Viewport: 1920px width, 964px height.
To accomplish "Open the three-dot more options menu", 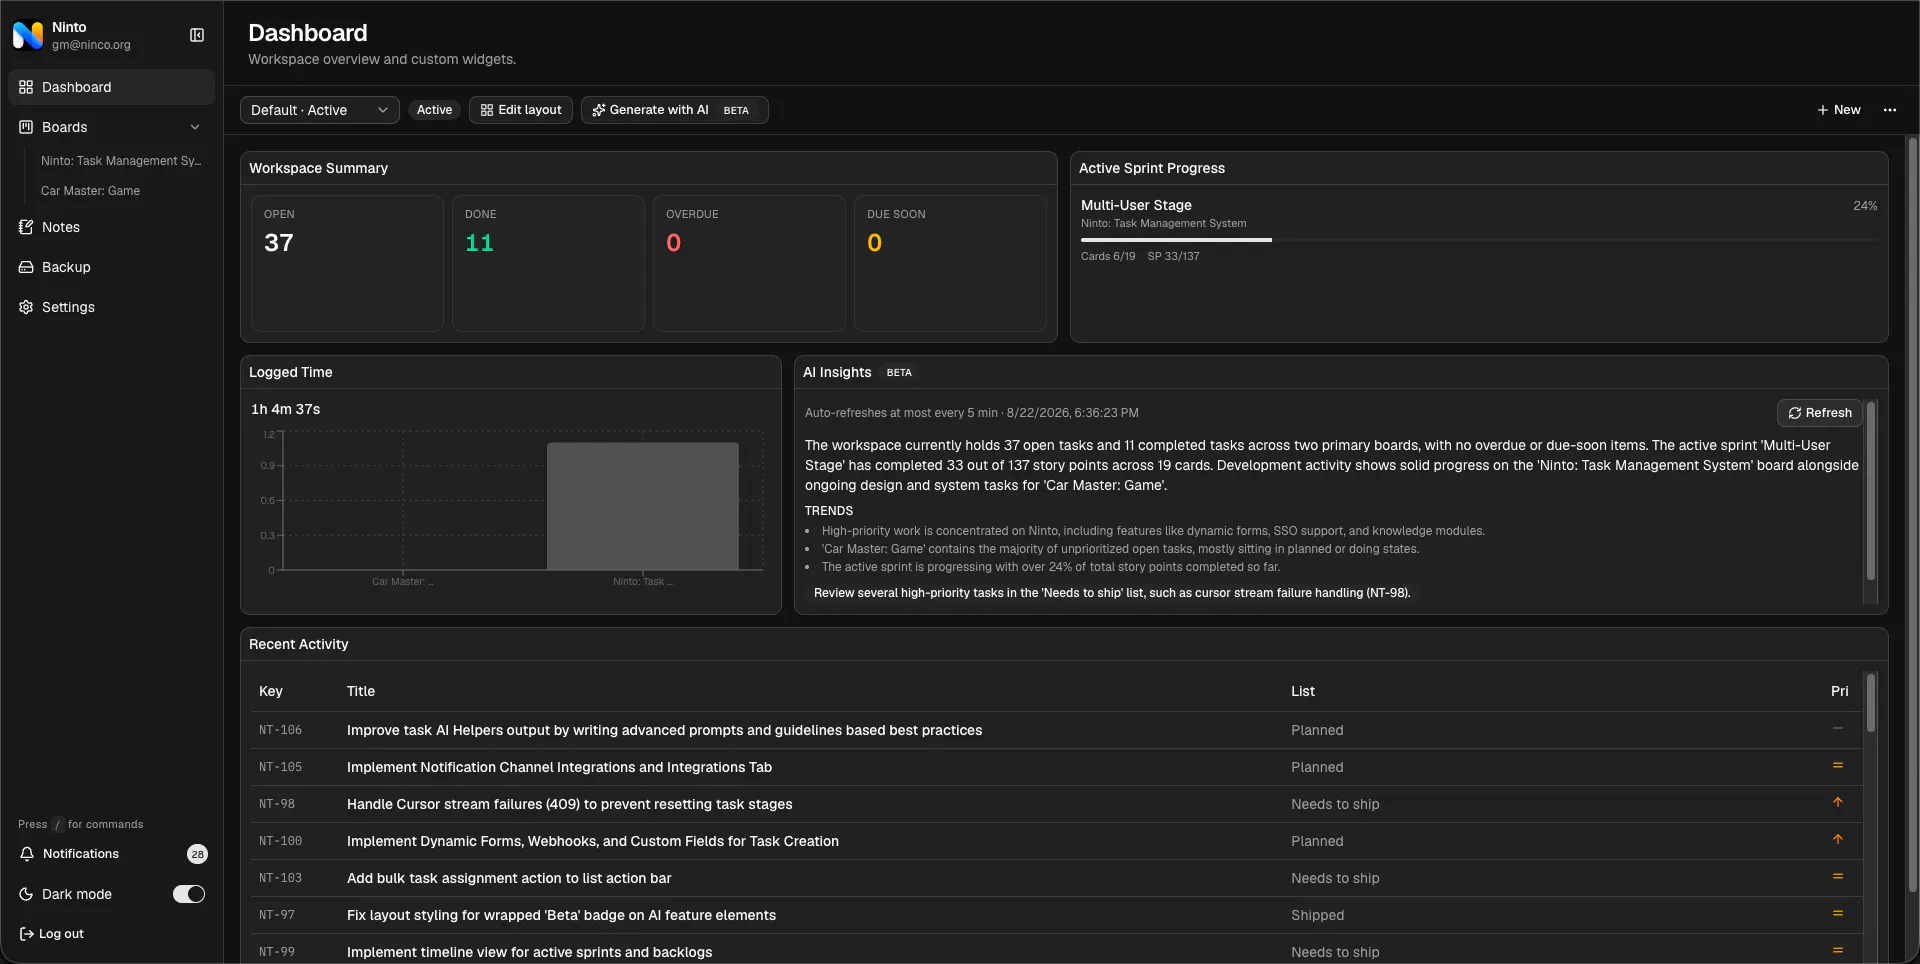I will coord(1889,110).
